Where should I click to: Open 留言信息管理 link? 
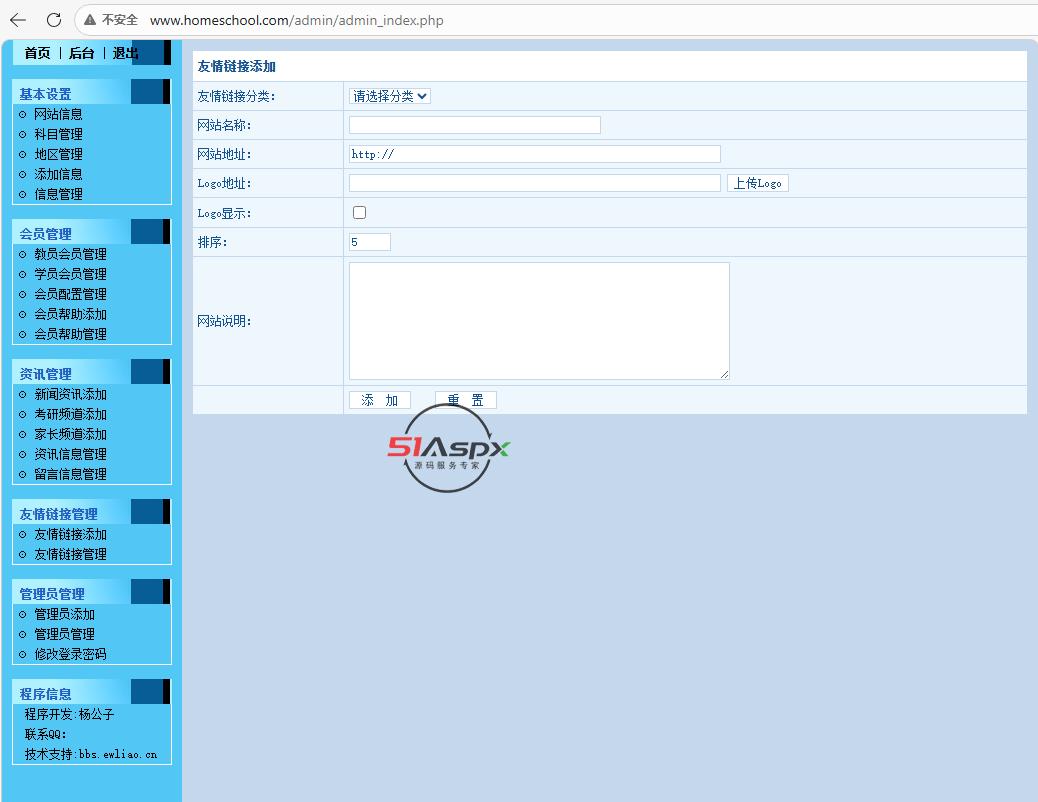pyautogui.click(x=70, y=474)
